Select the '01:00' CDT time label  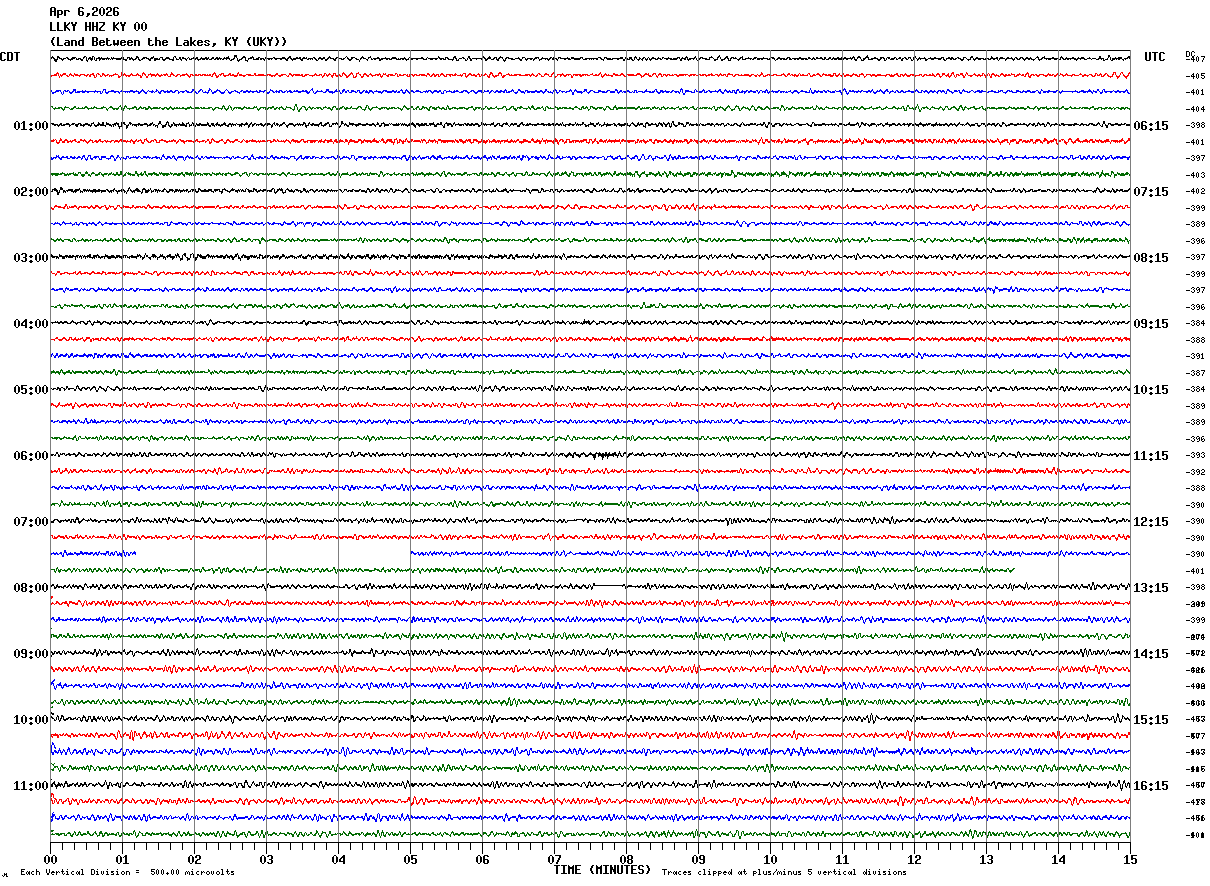point(31,126)
